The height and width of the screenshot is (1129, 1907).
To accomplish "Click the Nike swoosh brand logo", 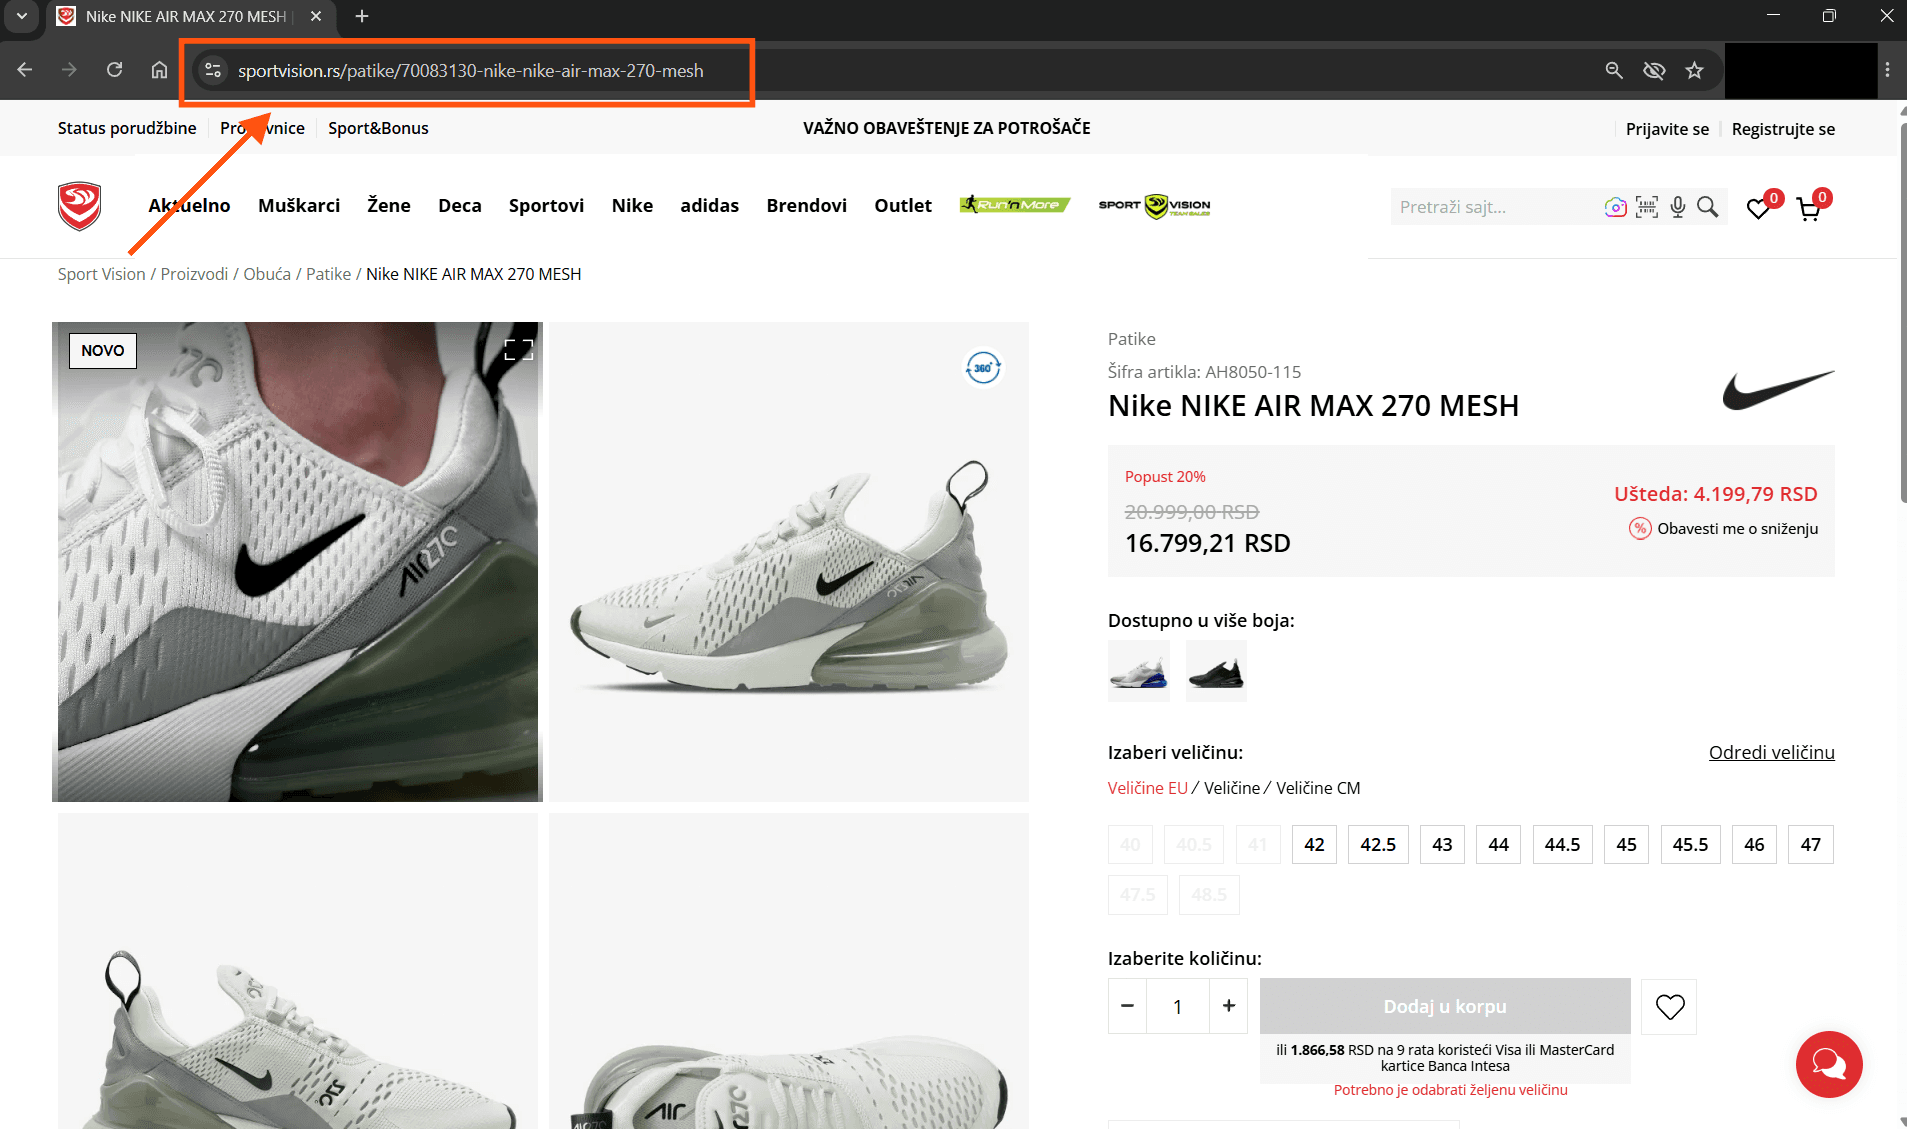I will point(1778,389).
